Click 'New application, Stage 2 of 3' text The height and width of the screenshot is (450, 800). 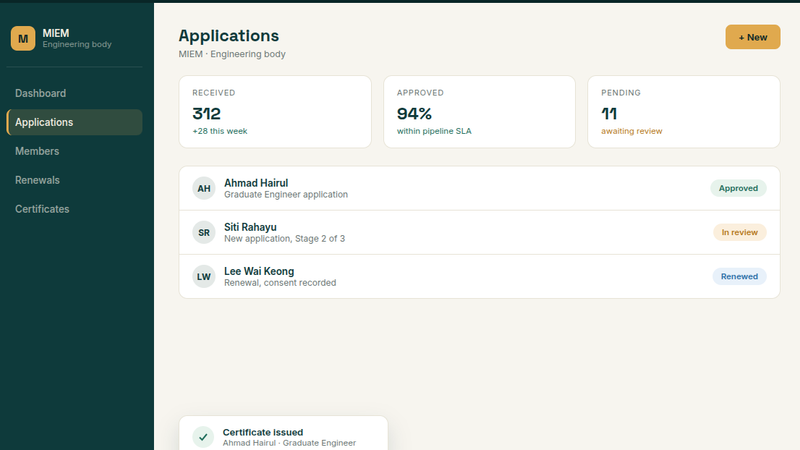pos(284,239)
